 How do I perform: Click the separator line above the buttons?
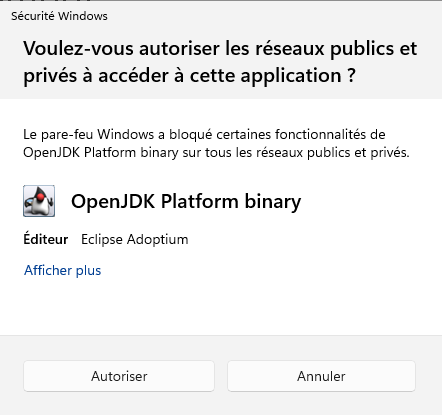(221, 335)
